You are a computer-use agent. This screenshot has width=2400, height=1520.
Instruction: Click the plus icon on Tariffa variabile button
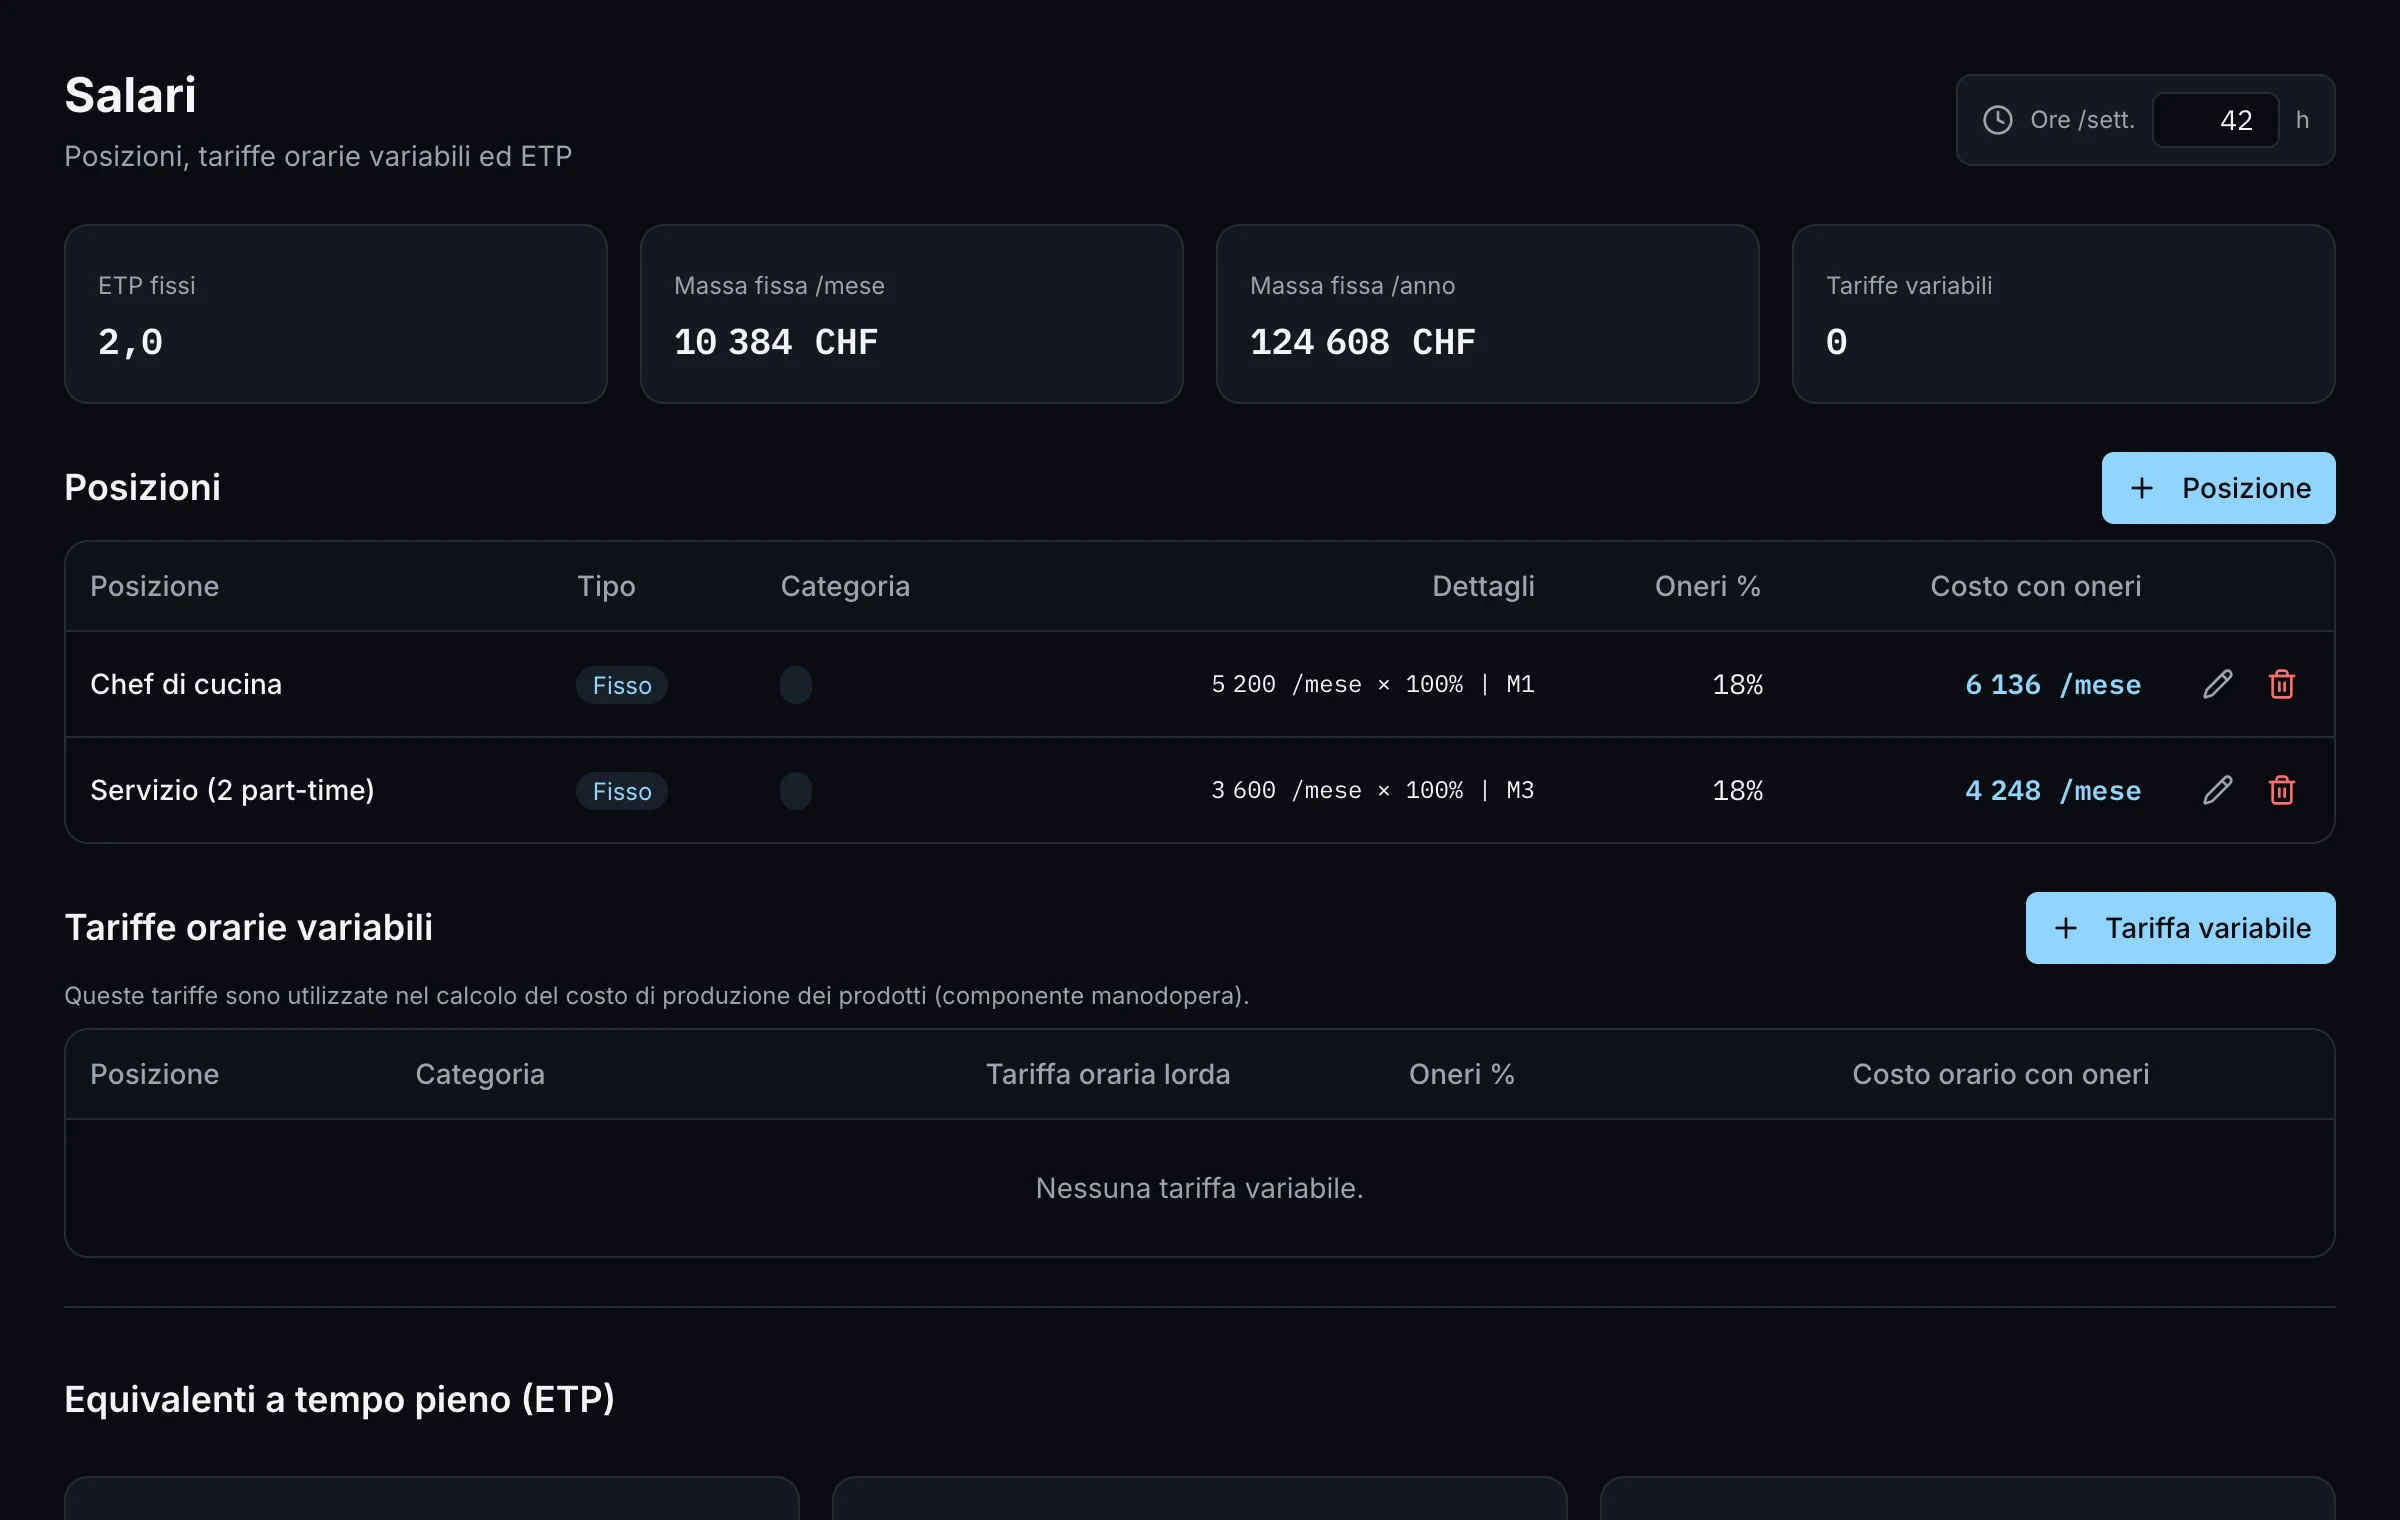(2065, 928)
